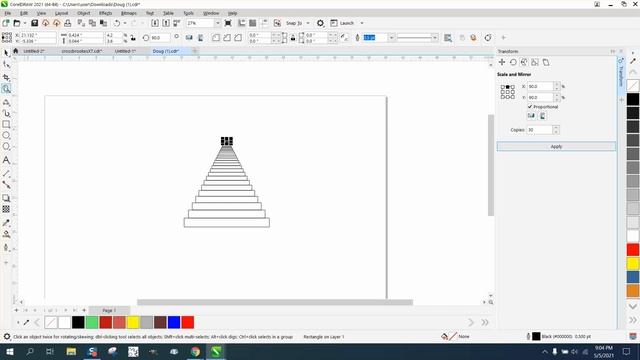The width and height of the screenshot is (640, 360).
Task: Pick the yellow swatch in the right color palette
Action: (x=633, y=264)
